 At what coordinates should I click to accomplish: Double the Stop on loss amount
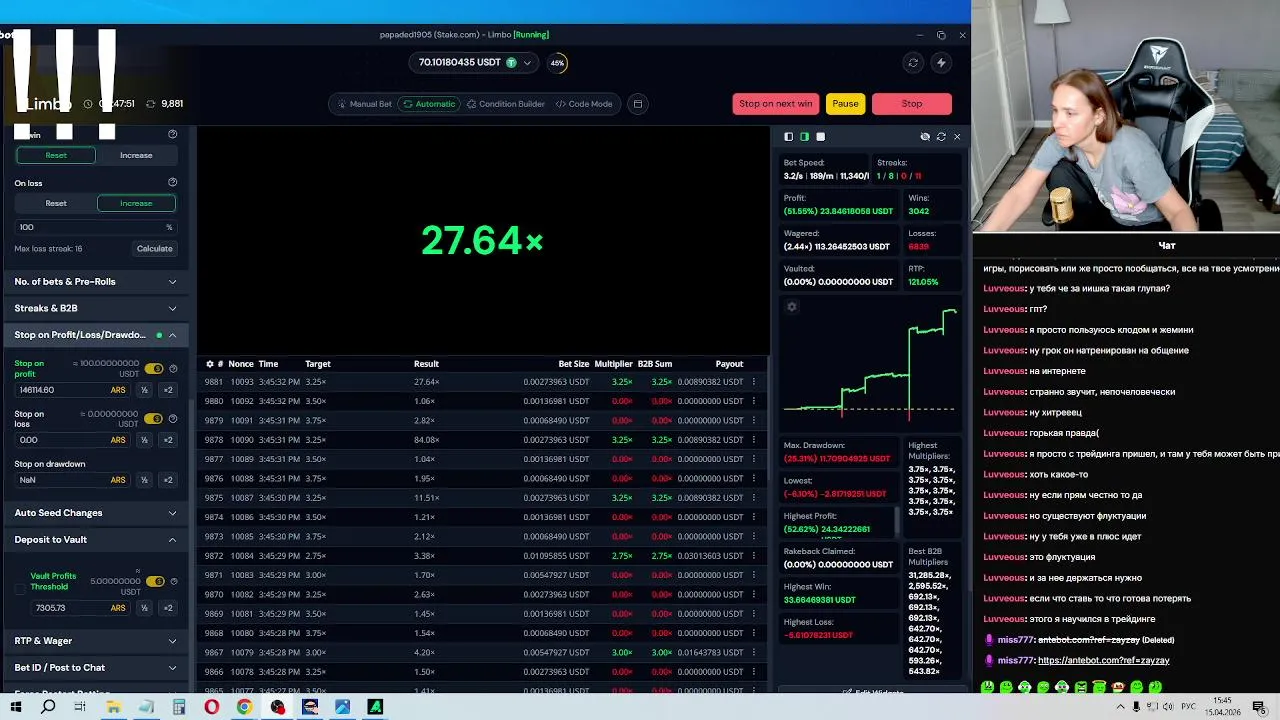pos(168,440)
